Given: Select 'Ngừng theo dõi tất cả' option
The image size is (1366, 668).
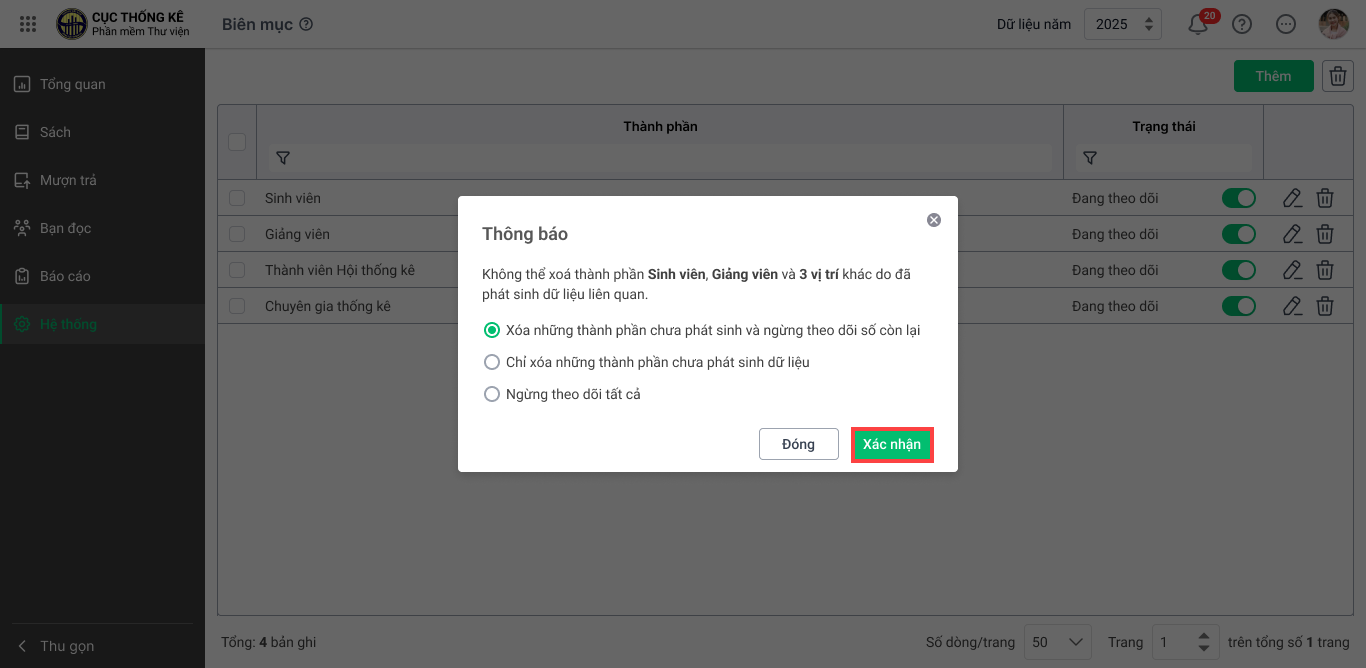Looking at the screenshot, I should click(492, 394).
